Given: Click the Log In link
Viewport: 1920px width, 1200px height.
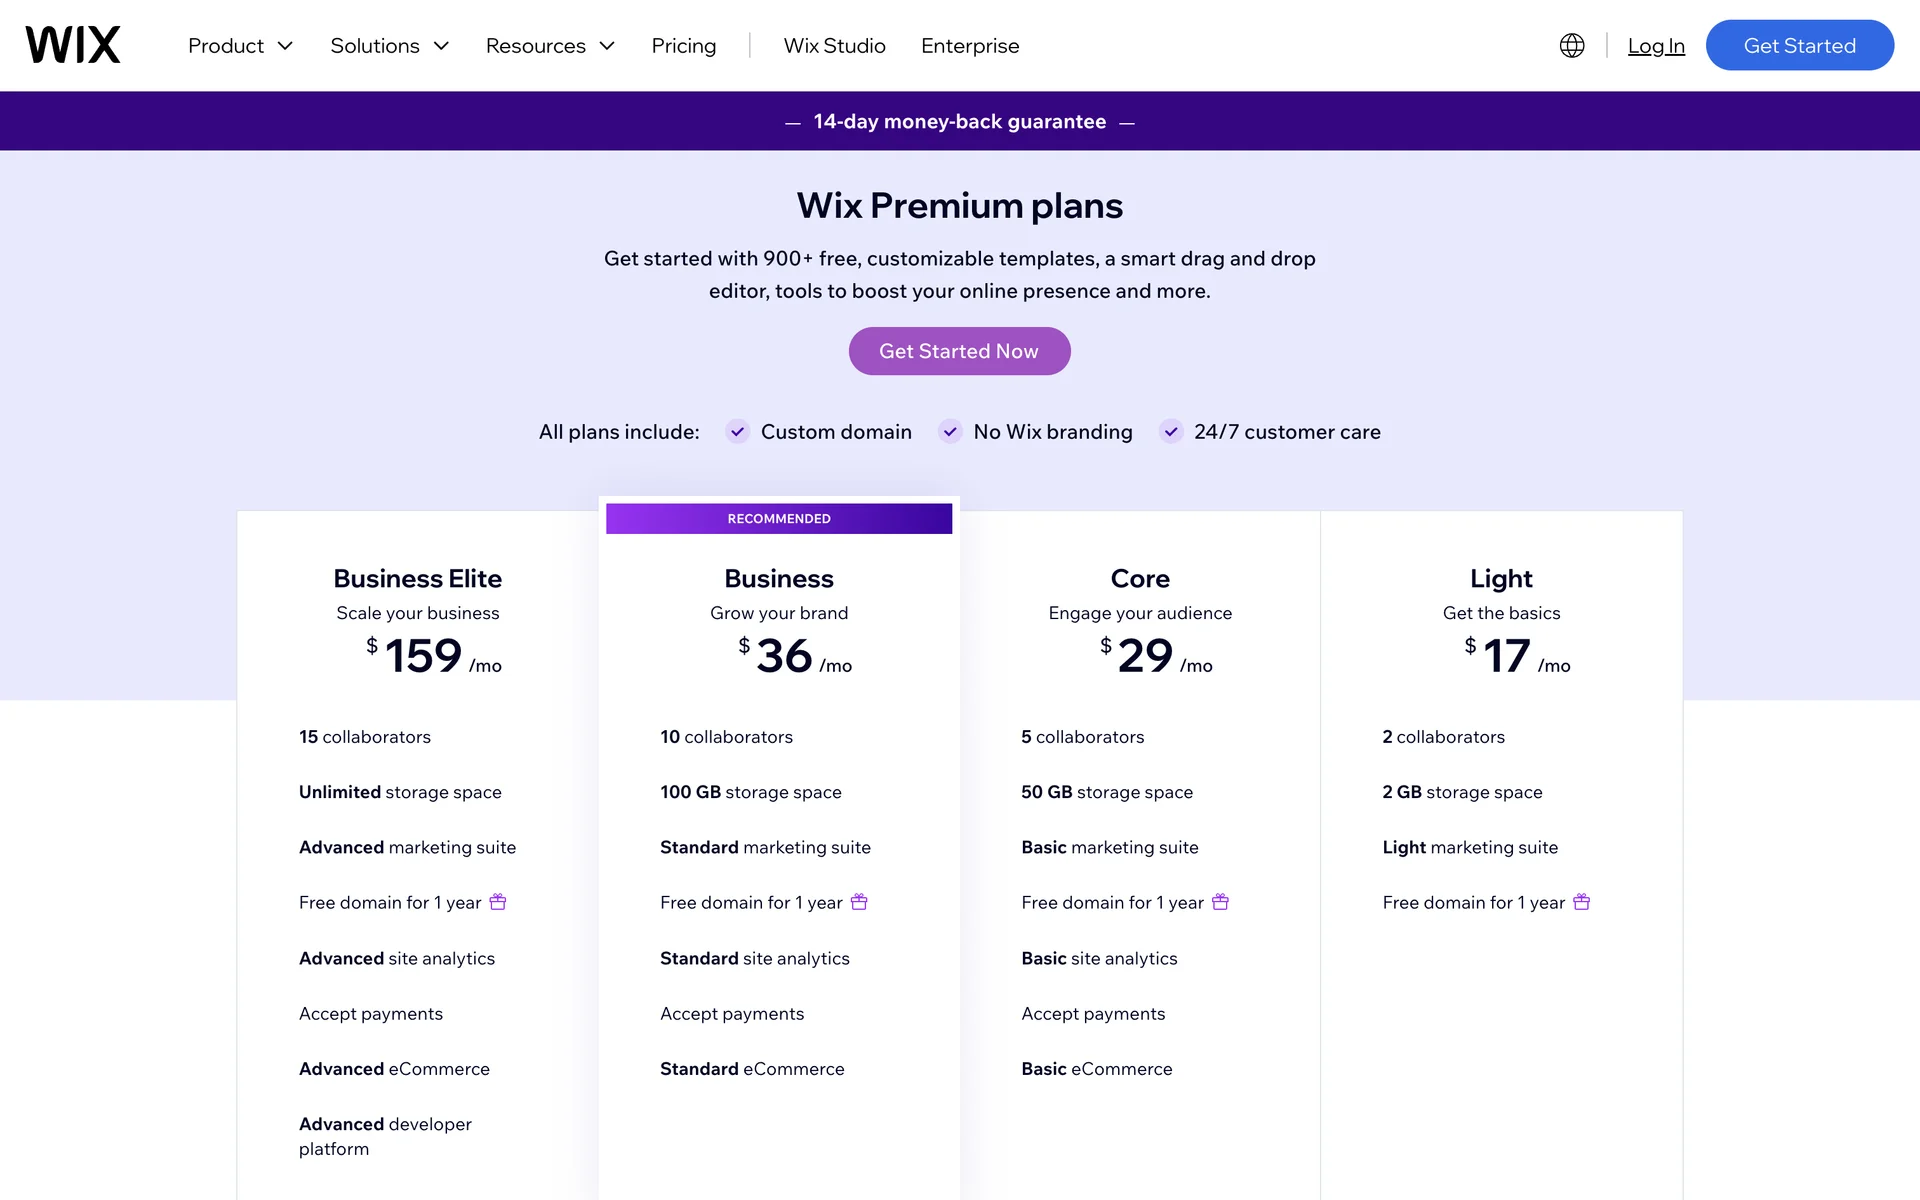Looking at the screenshot, I should coord(1656,46).
